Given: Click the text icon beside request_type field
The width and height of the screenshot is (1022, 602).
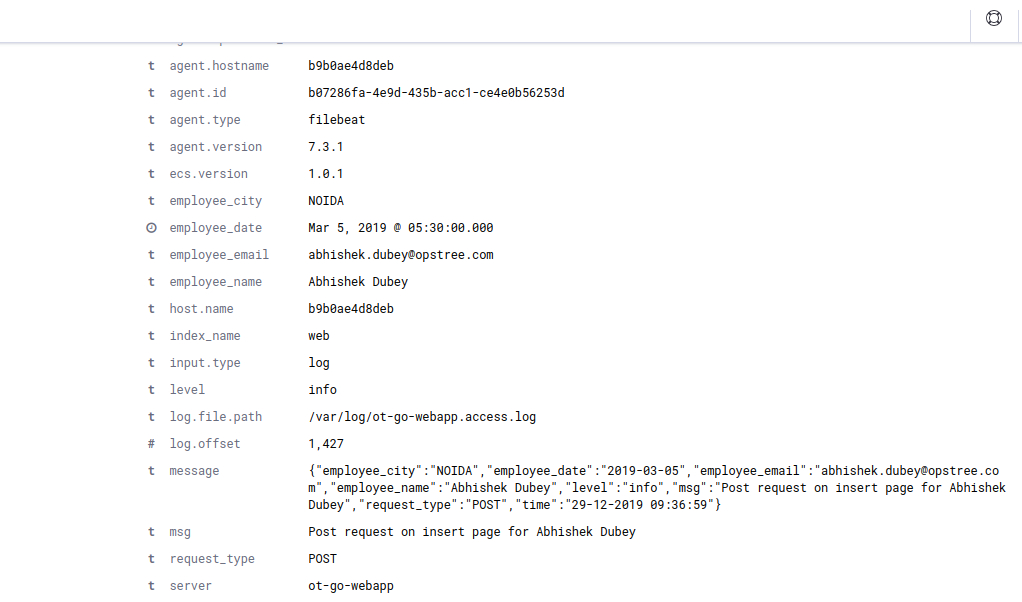Looking at the screenshot, I should pyautogui.click(x=151, y=558).
